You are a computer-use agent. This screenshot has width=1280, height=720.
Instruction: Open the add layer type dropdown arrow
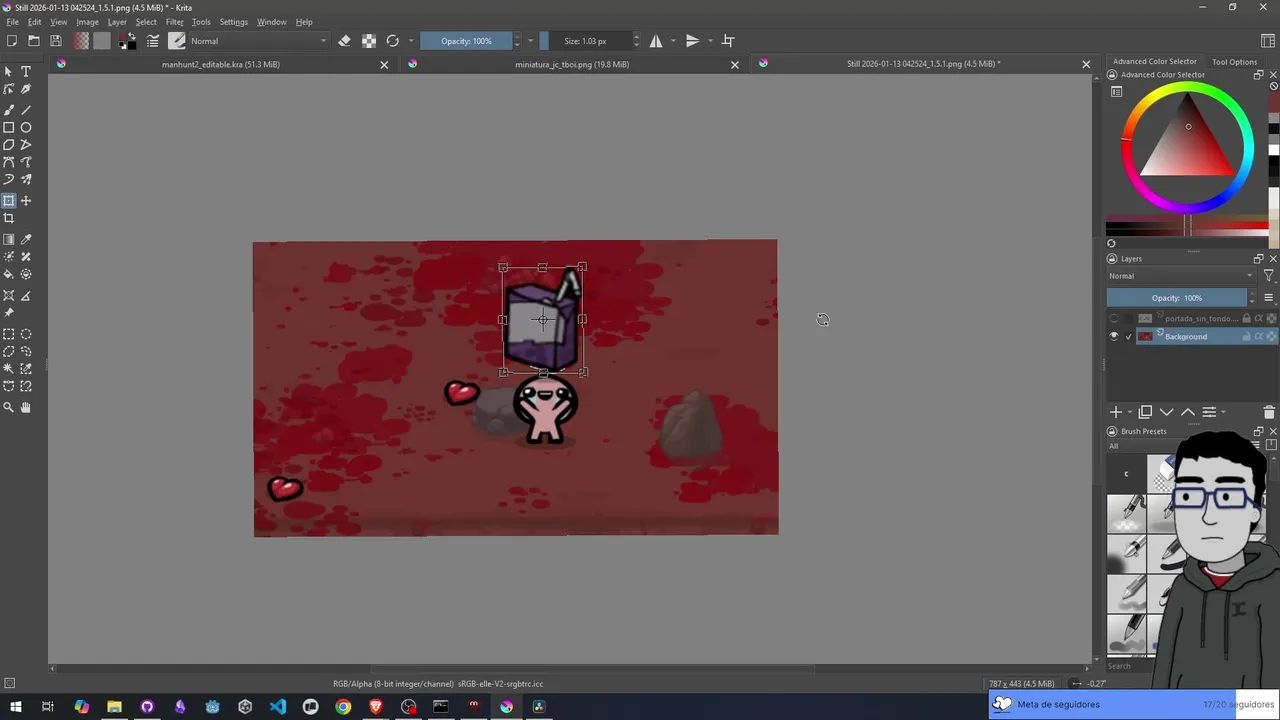pyautogui.click(x=1130, y=412)
